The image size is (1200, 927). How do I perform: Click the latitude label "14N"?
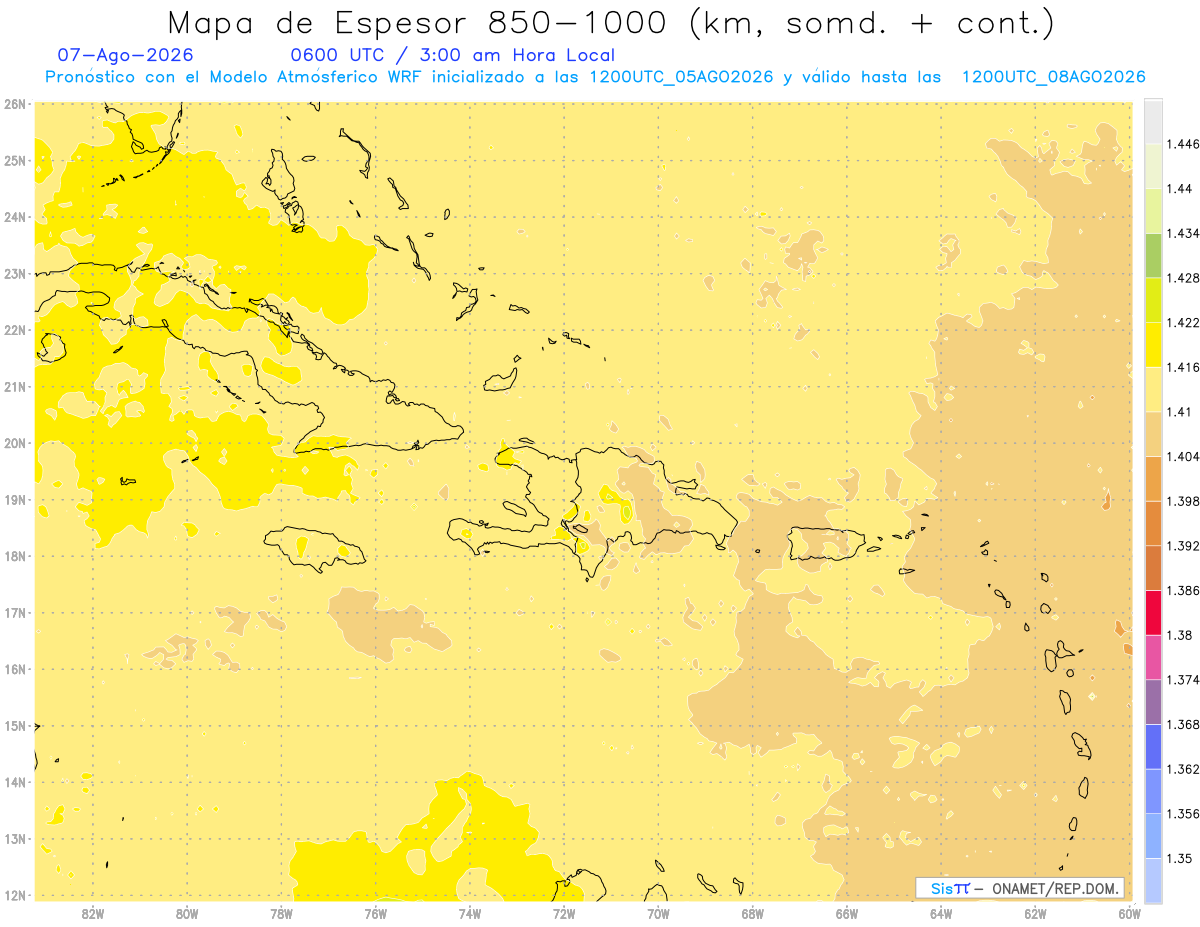tap(14, 782)
